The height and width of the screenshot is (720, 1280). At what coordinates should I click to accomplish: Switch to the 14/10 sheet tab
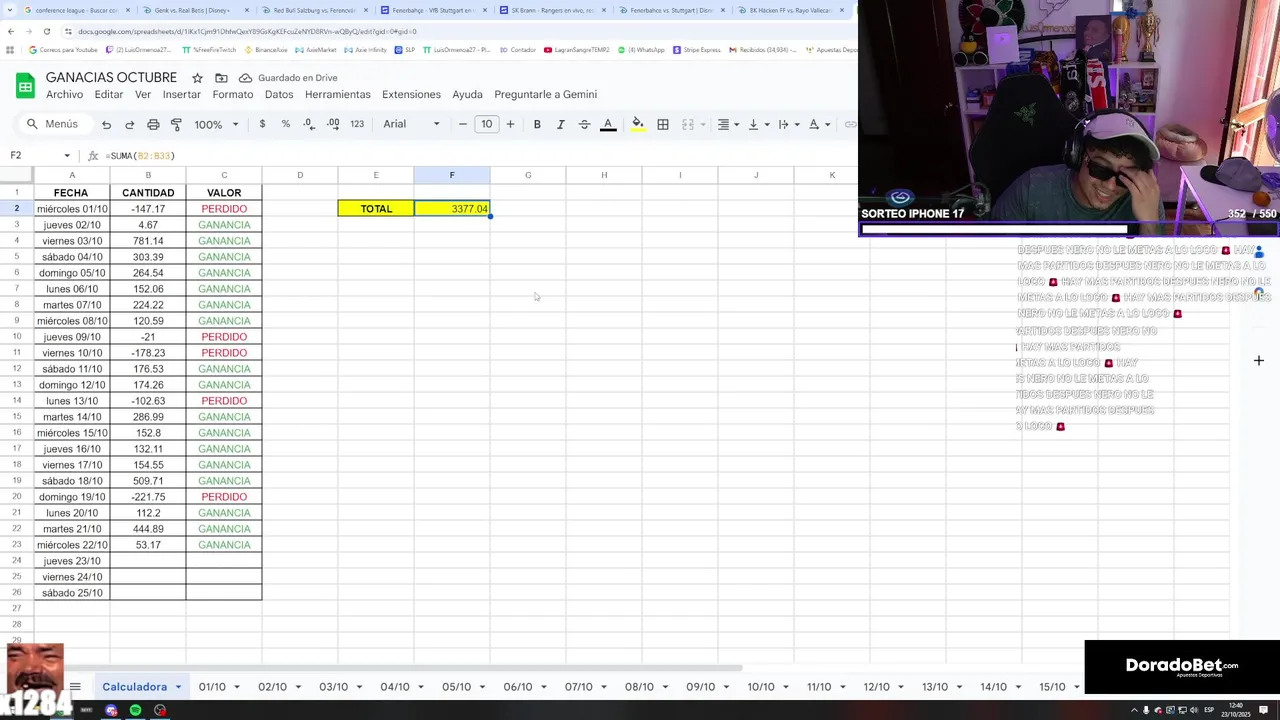pyautogui.click(x=993, y=687)
